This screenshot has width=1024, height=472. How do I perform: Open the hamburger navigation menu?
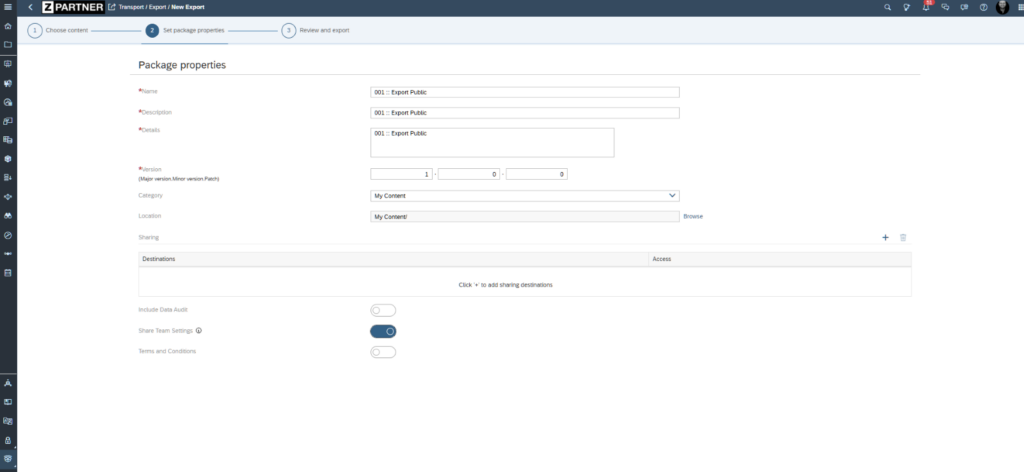8,7
